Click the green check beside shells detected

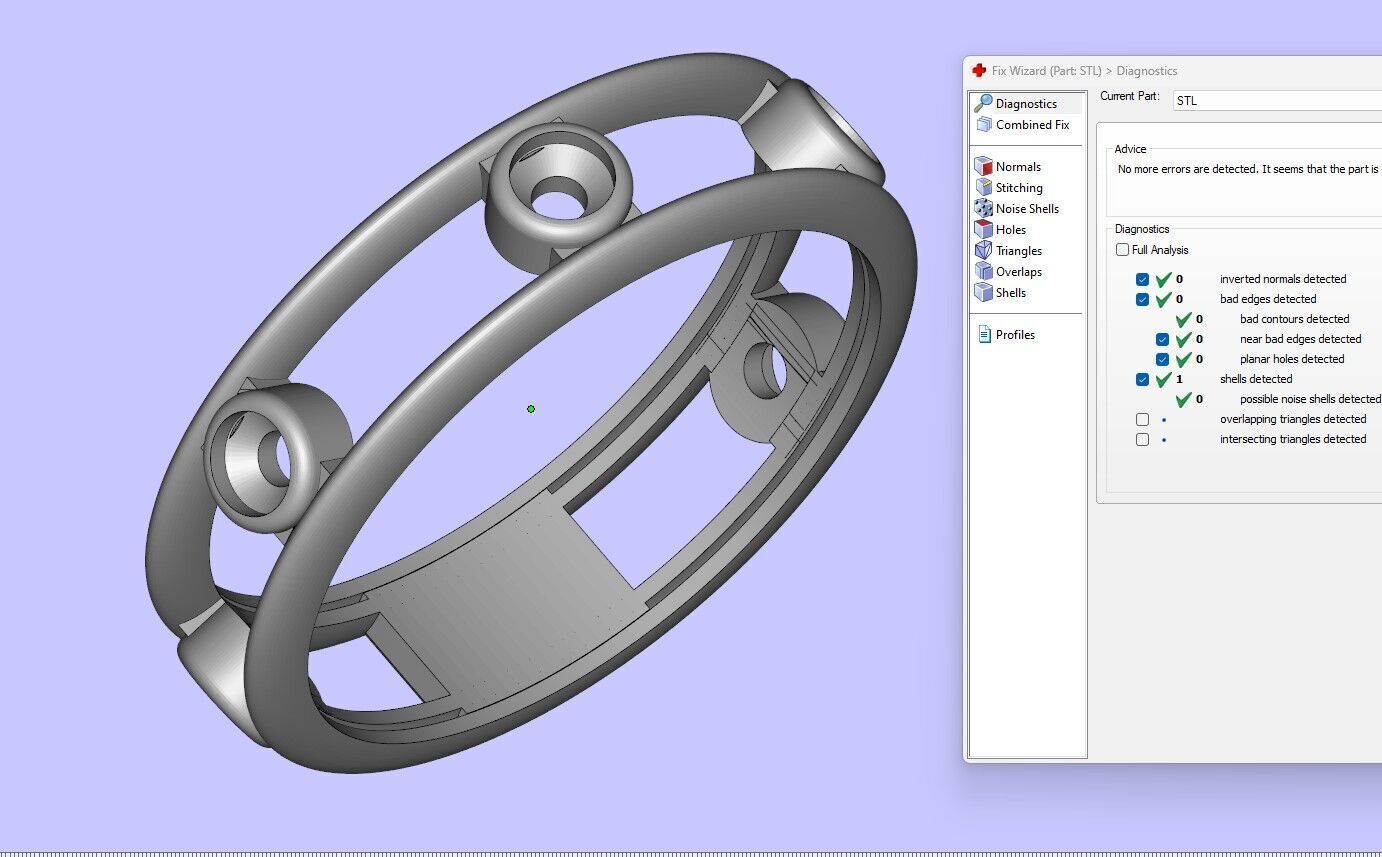click(x=1163, y=379)
